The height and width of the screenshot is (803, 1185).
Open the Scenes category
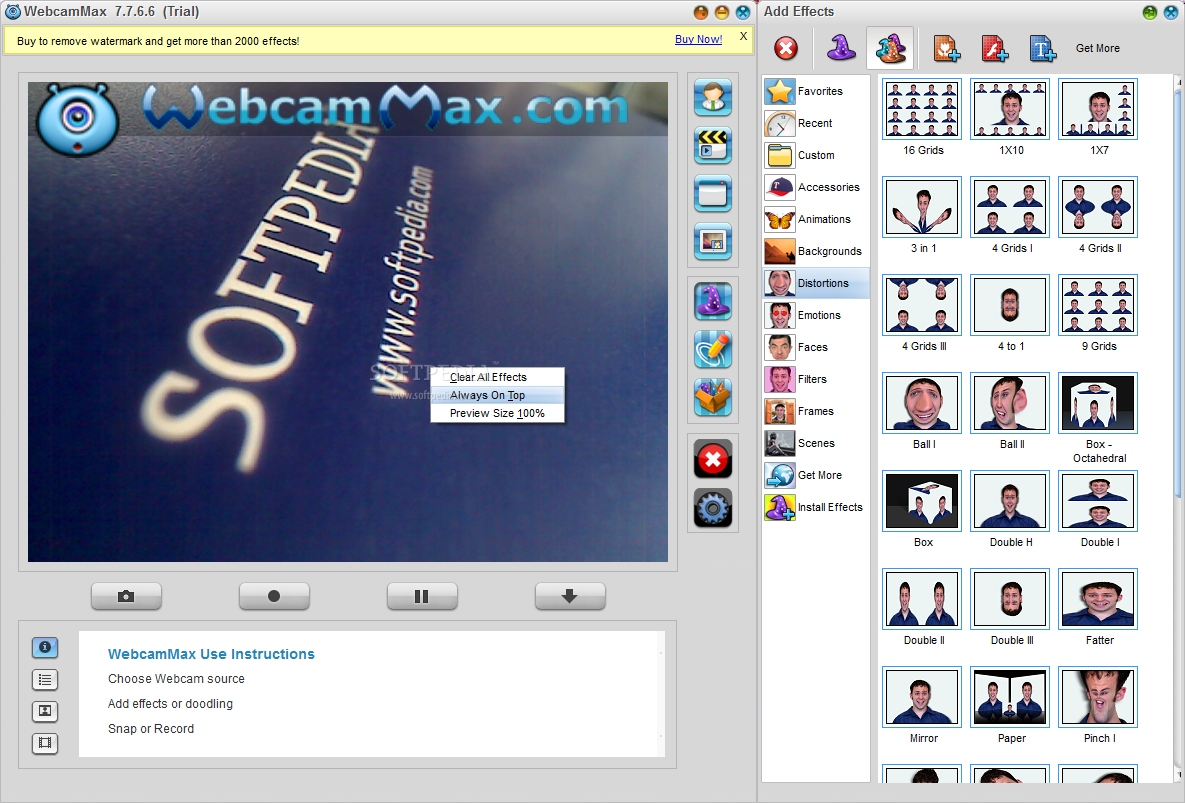[x=816, y=443]
